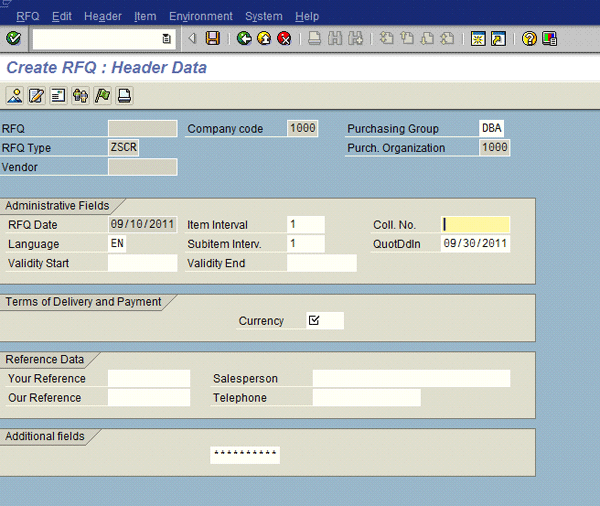
Task: Open the Header menu
Action: pos(102,17)
